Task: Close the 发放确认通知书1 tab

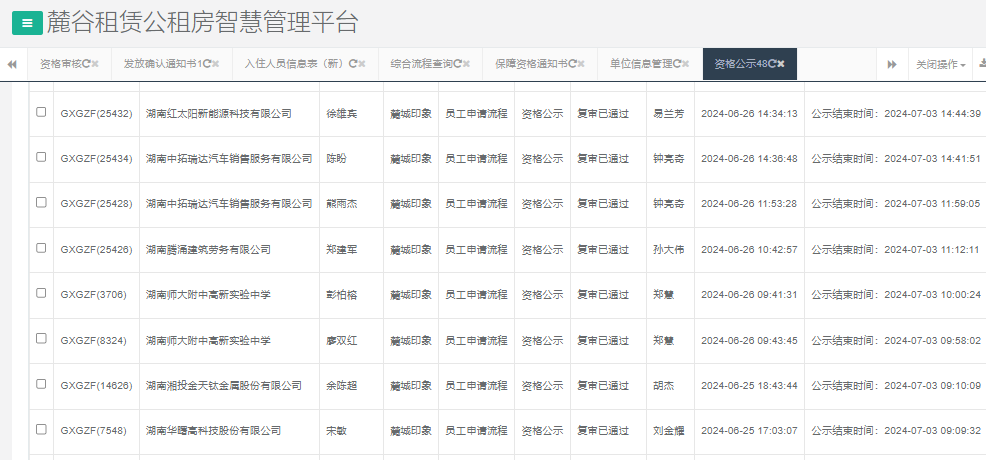Action: point(216,63)
